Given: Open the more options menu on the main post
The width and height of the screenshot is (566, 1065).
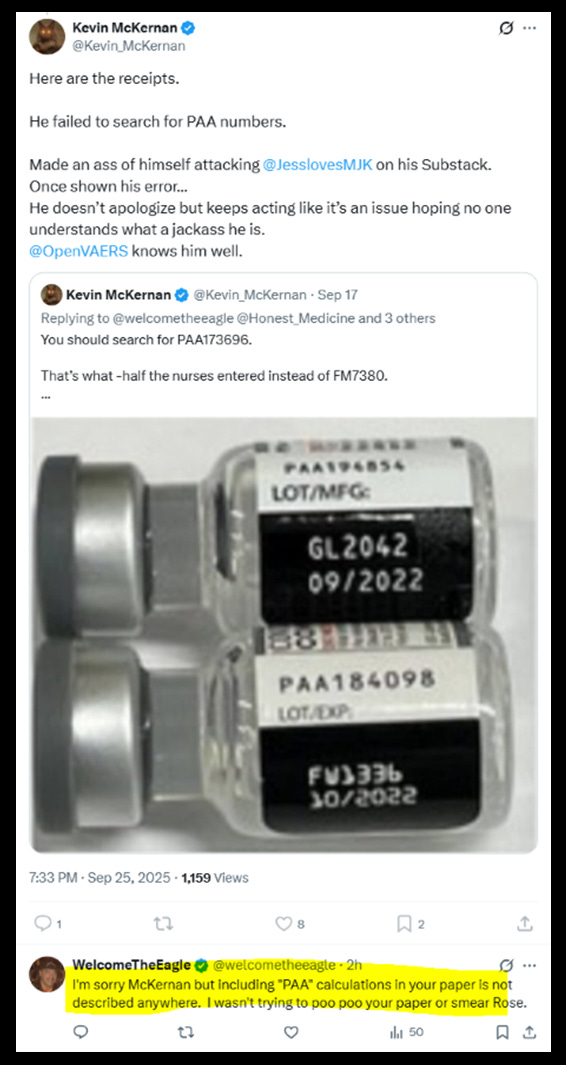Looking at the screenshot, I should pos(529,29).
